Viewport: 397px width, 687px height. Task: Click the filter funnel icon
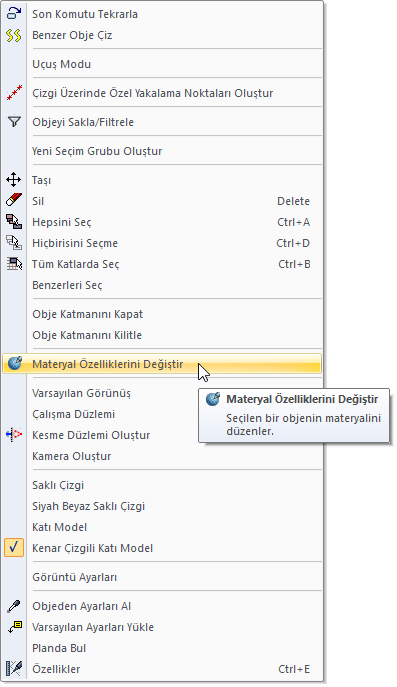click(14, 122)
